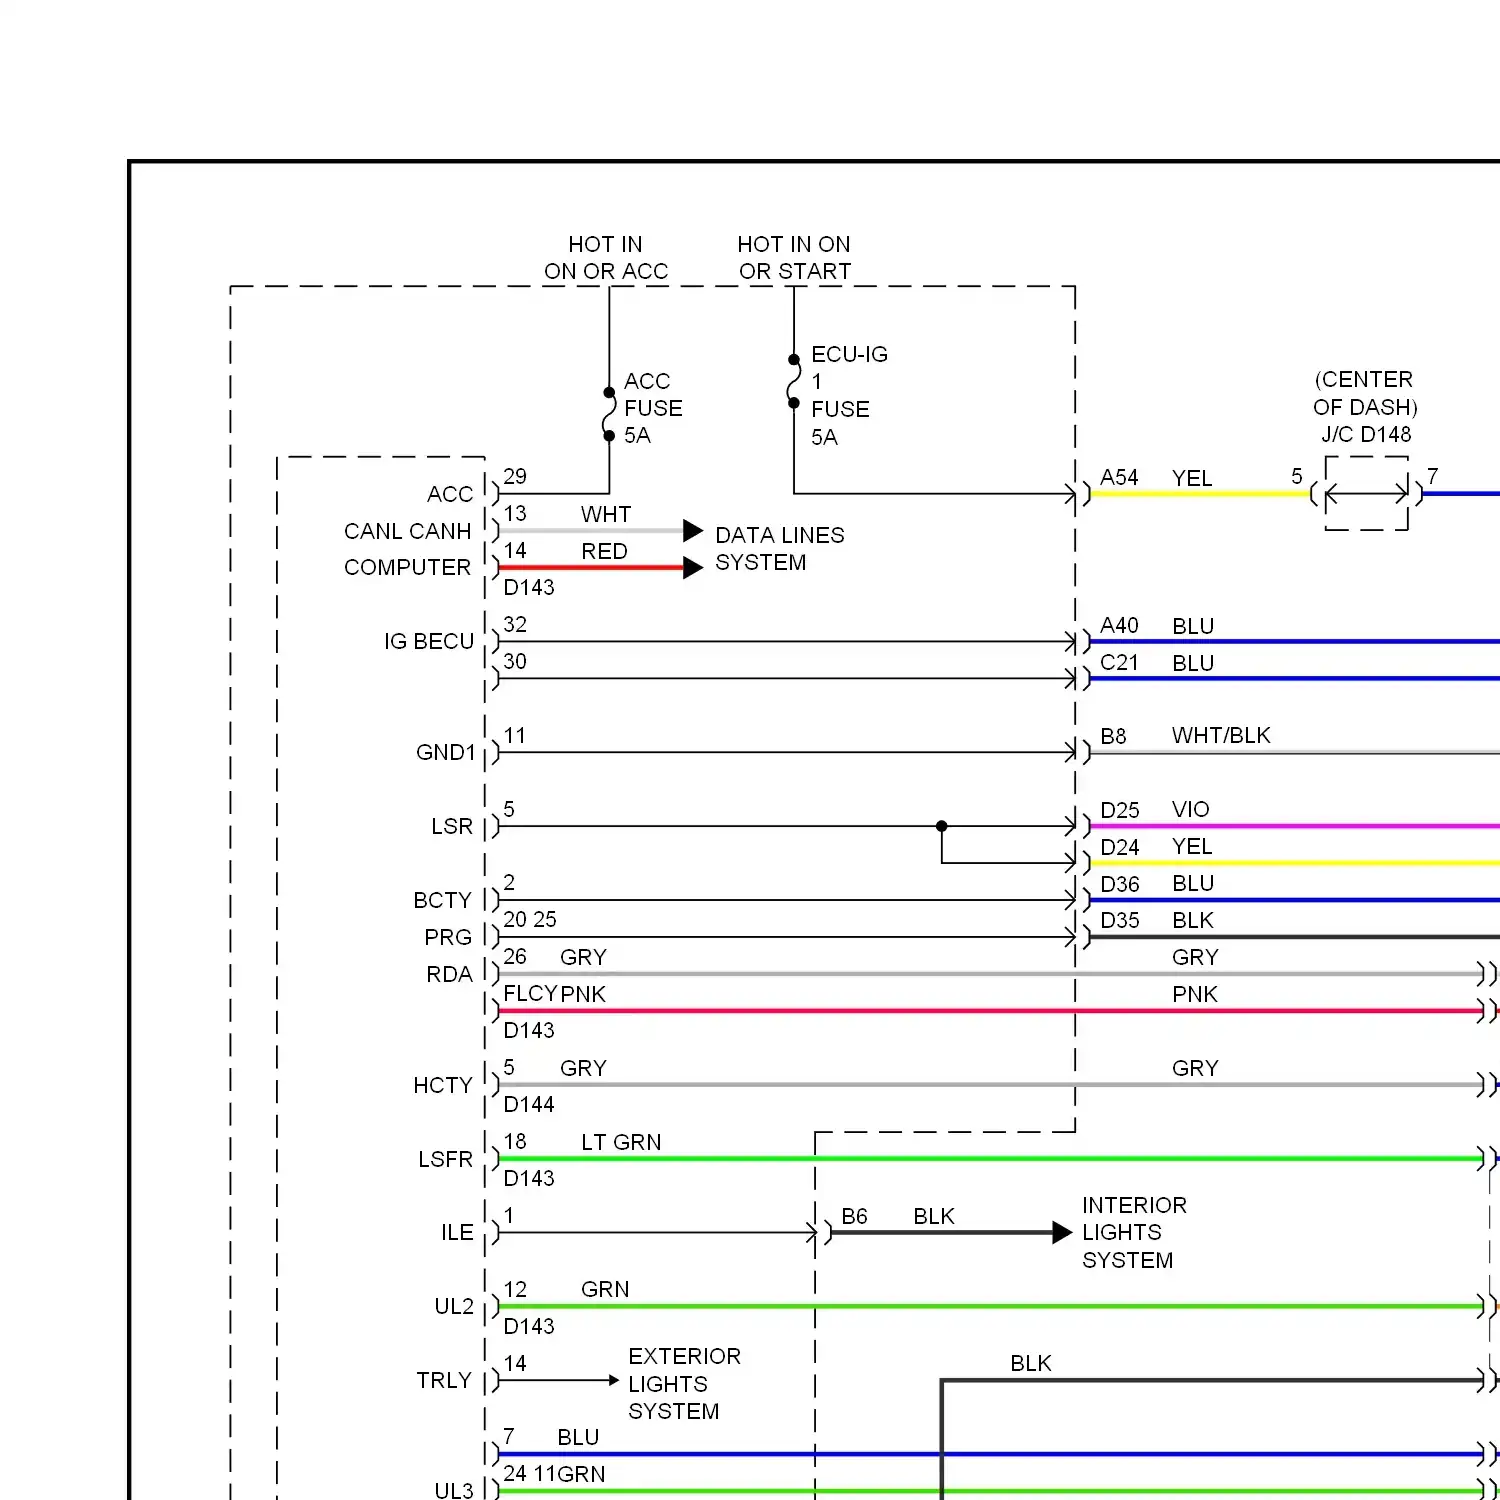
Task: Click the arrowhead on the red CANH wire
Action: click(x=693, y=568)
